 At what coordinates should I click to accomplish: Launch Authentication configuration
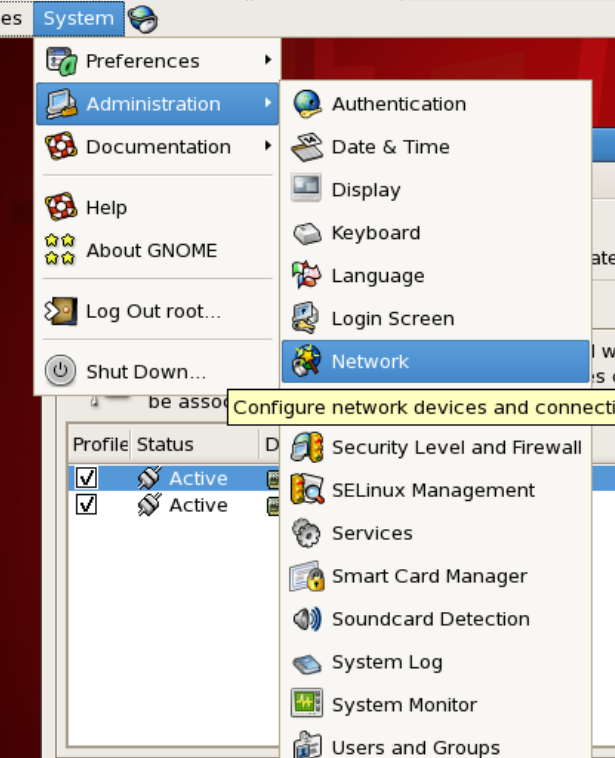pyautogui.click(x=436, y=103)
